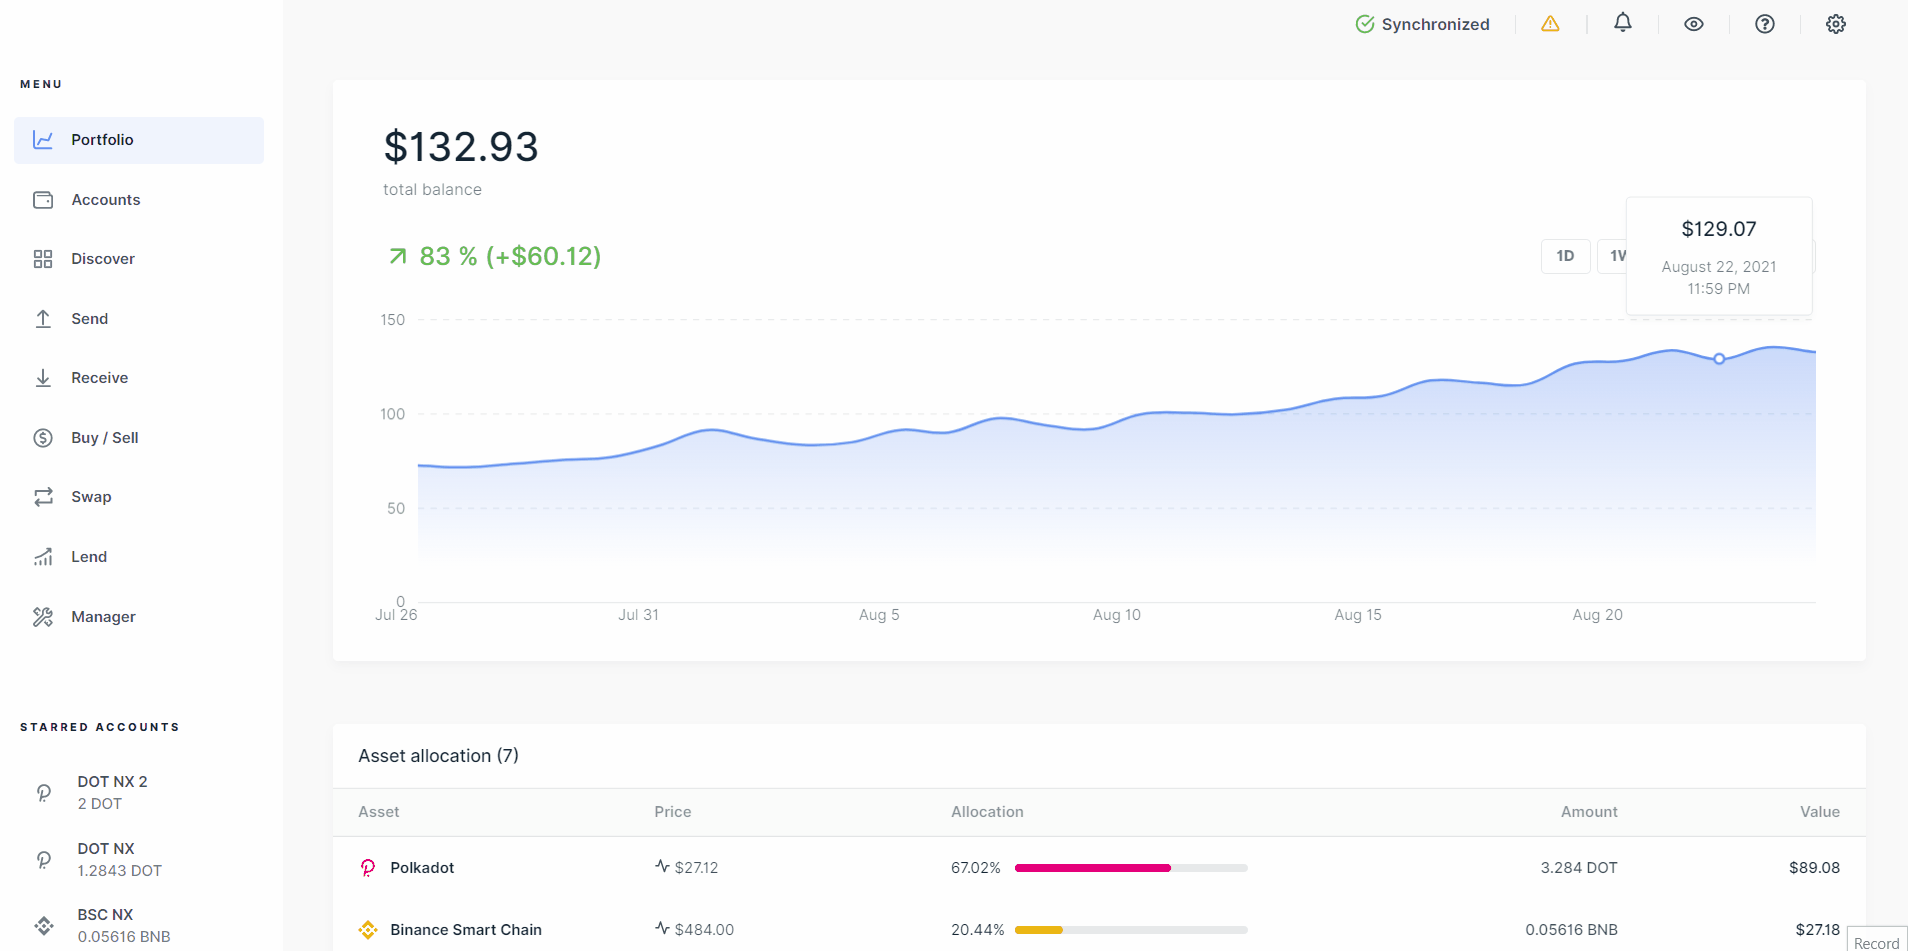Open the help question mark icon
The height and width of the screenshot is (951, 1908).
[1765, 24]
